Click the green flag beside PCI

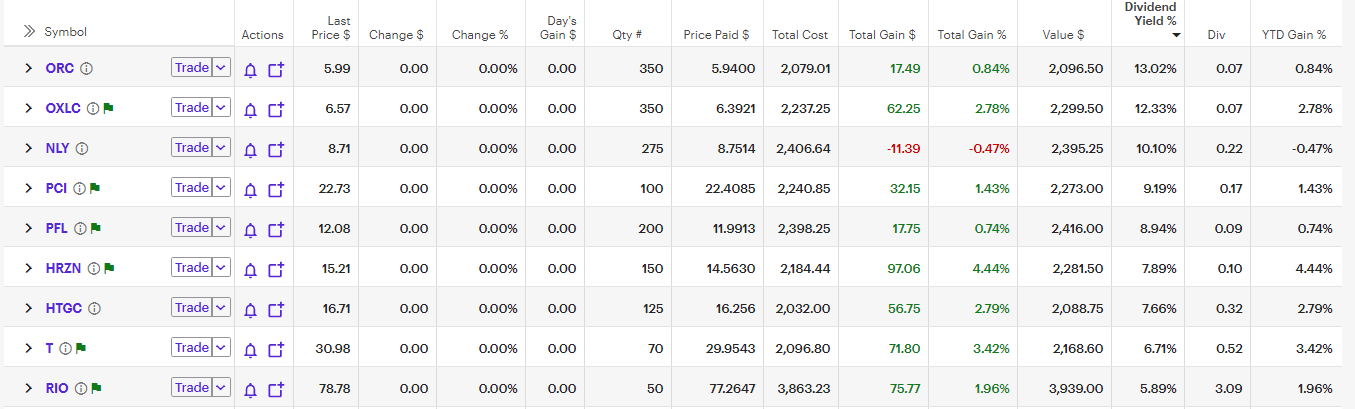pyautogui.click(x=96, y=188)
